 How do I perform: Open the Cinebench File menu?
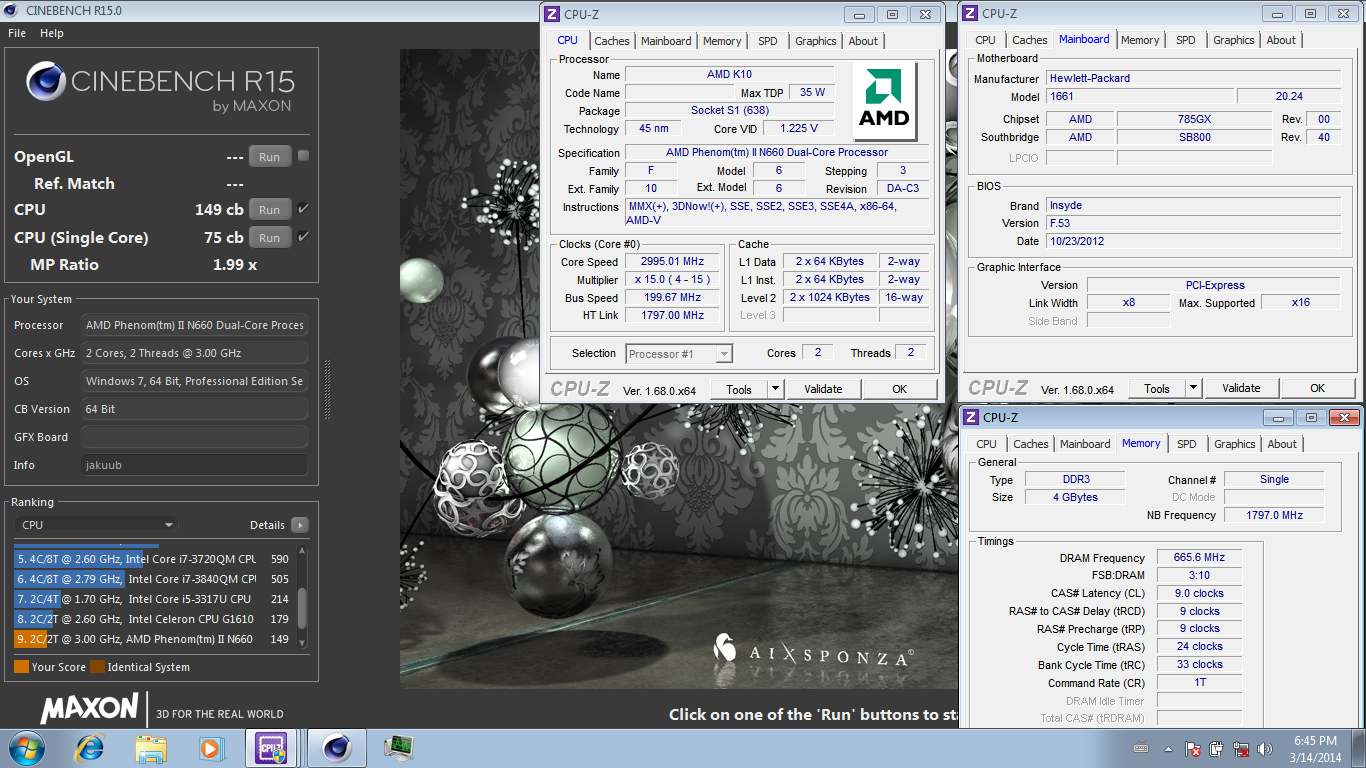(x=16, y=33)
